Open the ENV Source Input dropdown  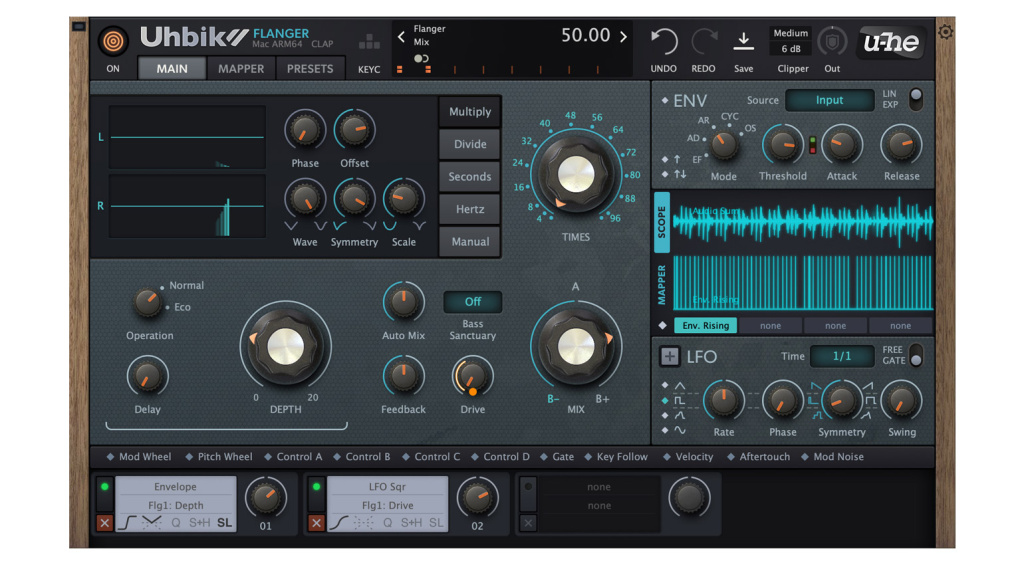829,100
